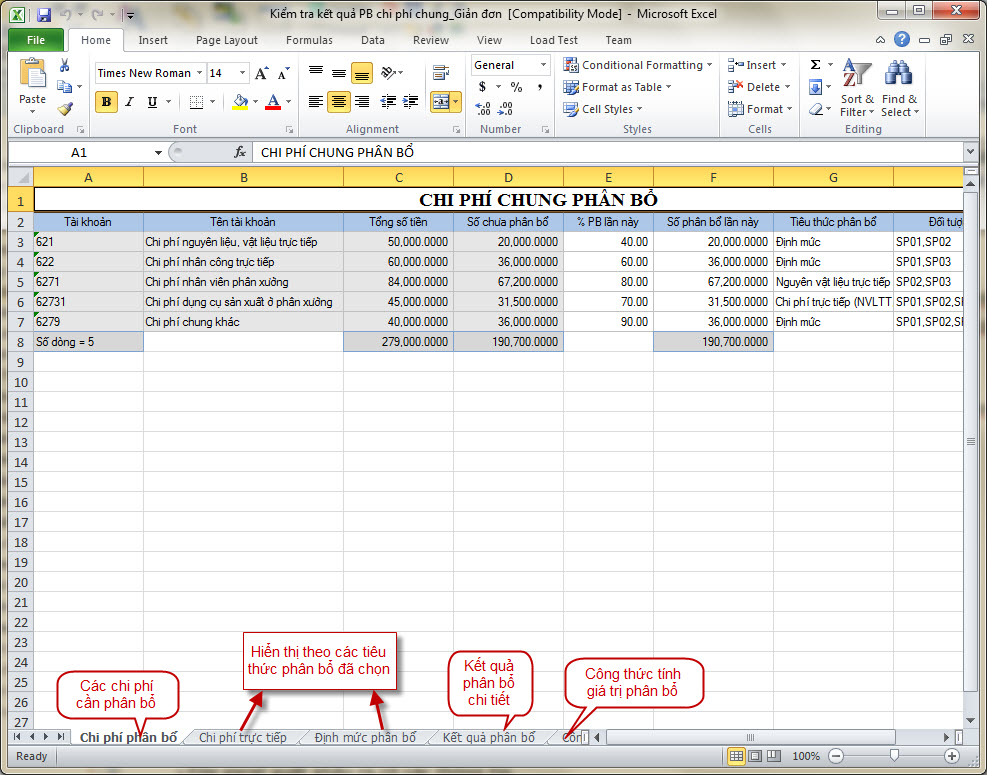Screen dimensions: 987x775
Task: Click Decrease Indent icon
Action: (x=388, y=101)
